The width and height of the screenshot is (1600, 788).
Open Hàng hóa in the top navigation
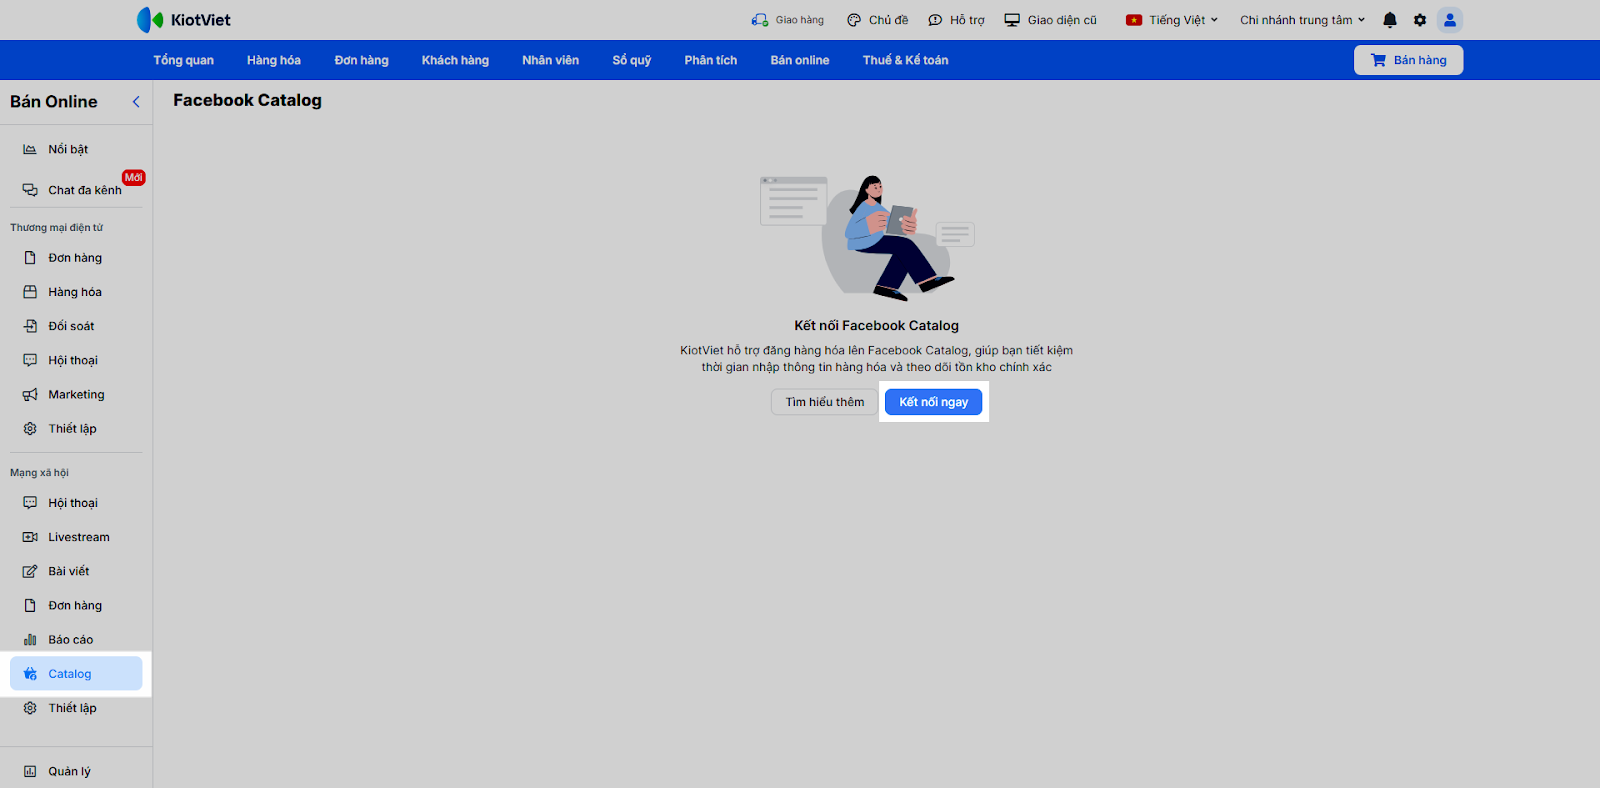274,60
